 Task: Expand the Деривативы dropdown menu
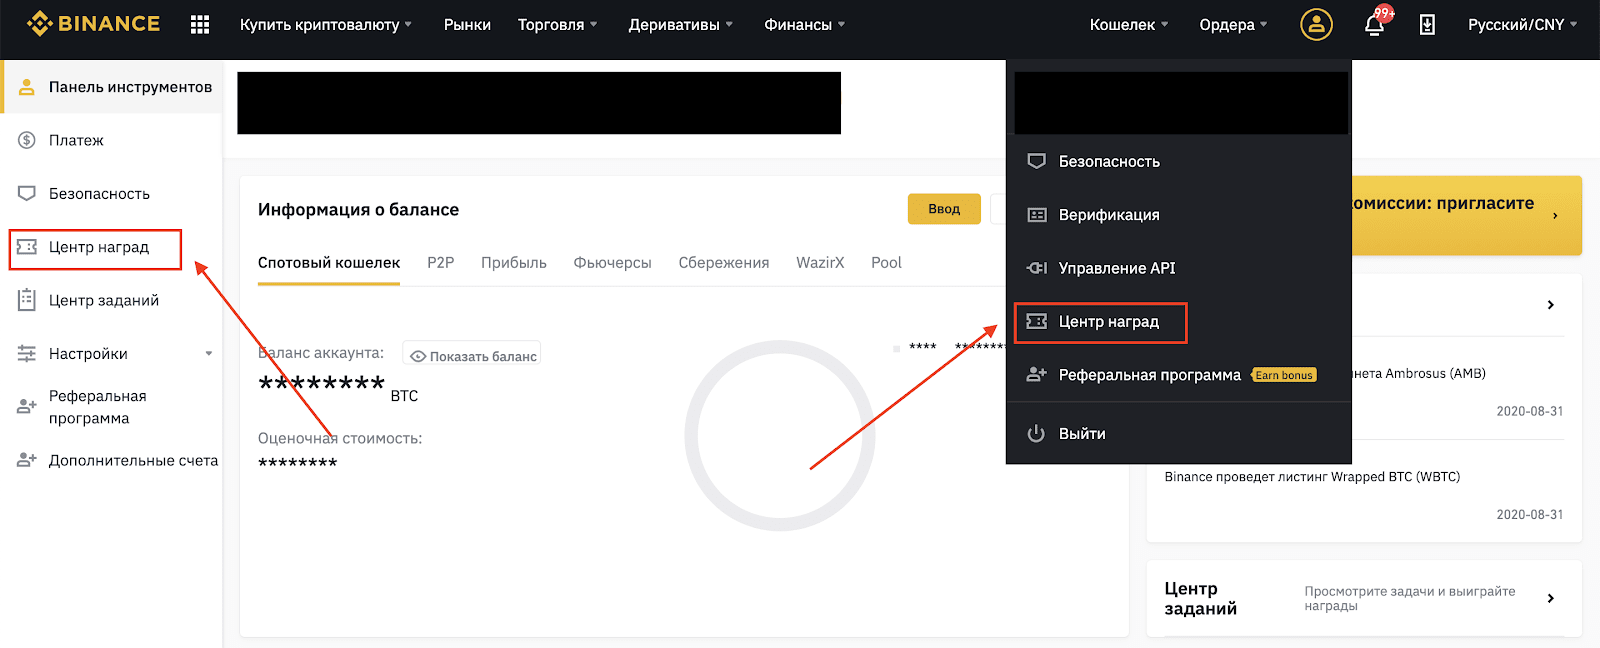pyautogui.click(x=680, y=25)
